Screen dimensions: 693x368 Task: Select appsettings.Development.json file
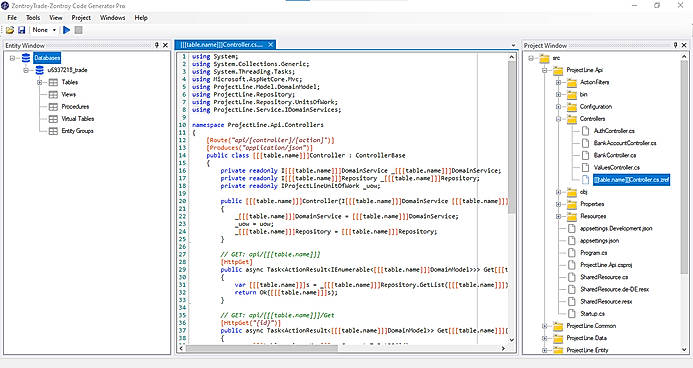tap(616, 228)
